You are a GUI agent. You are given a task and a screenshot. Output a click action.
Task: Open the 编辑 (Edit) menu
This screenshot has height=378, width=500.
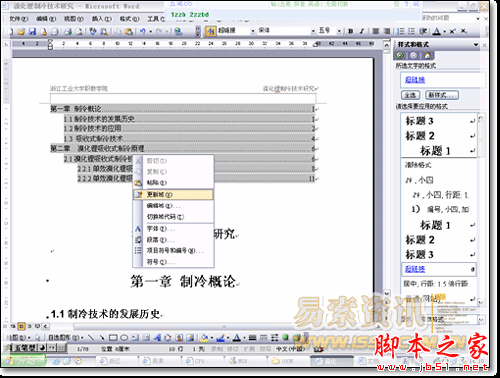[x=46, y=19]
